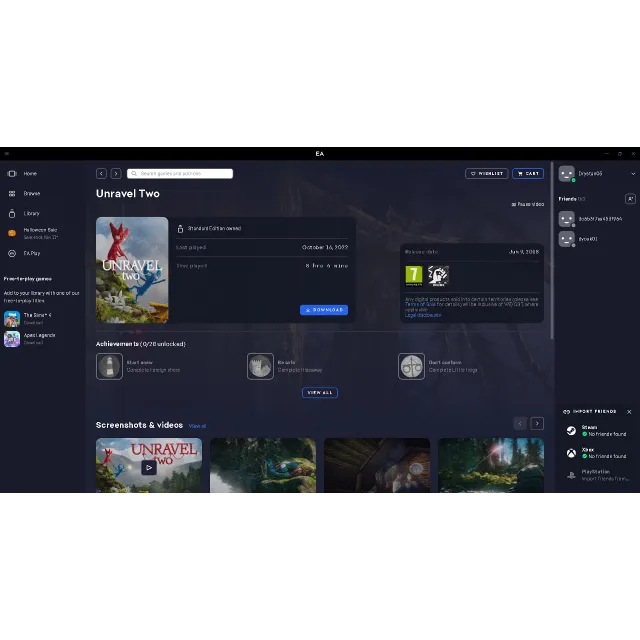
Task: Click the third achievement circular emblem icon
Action: coord(411,366)
